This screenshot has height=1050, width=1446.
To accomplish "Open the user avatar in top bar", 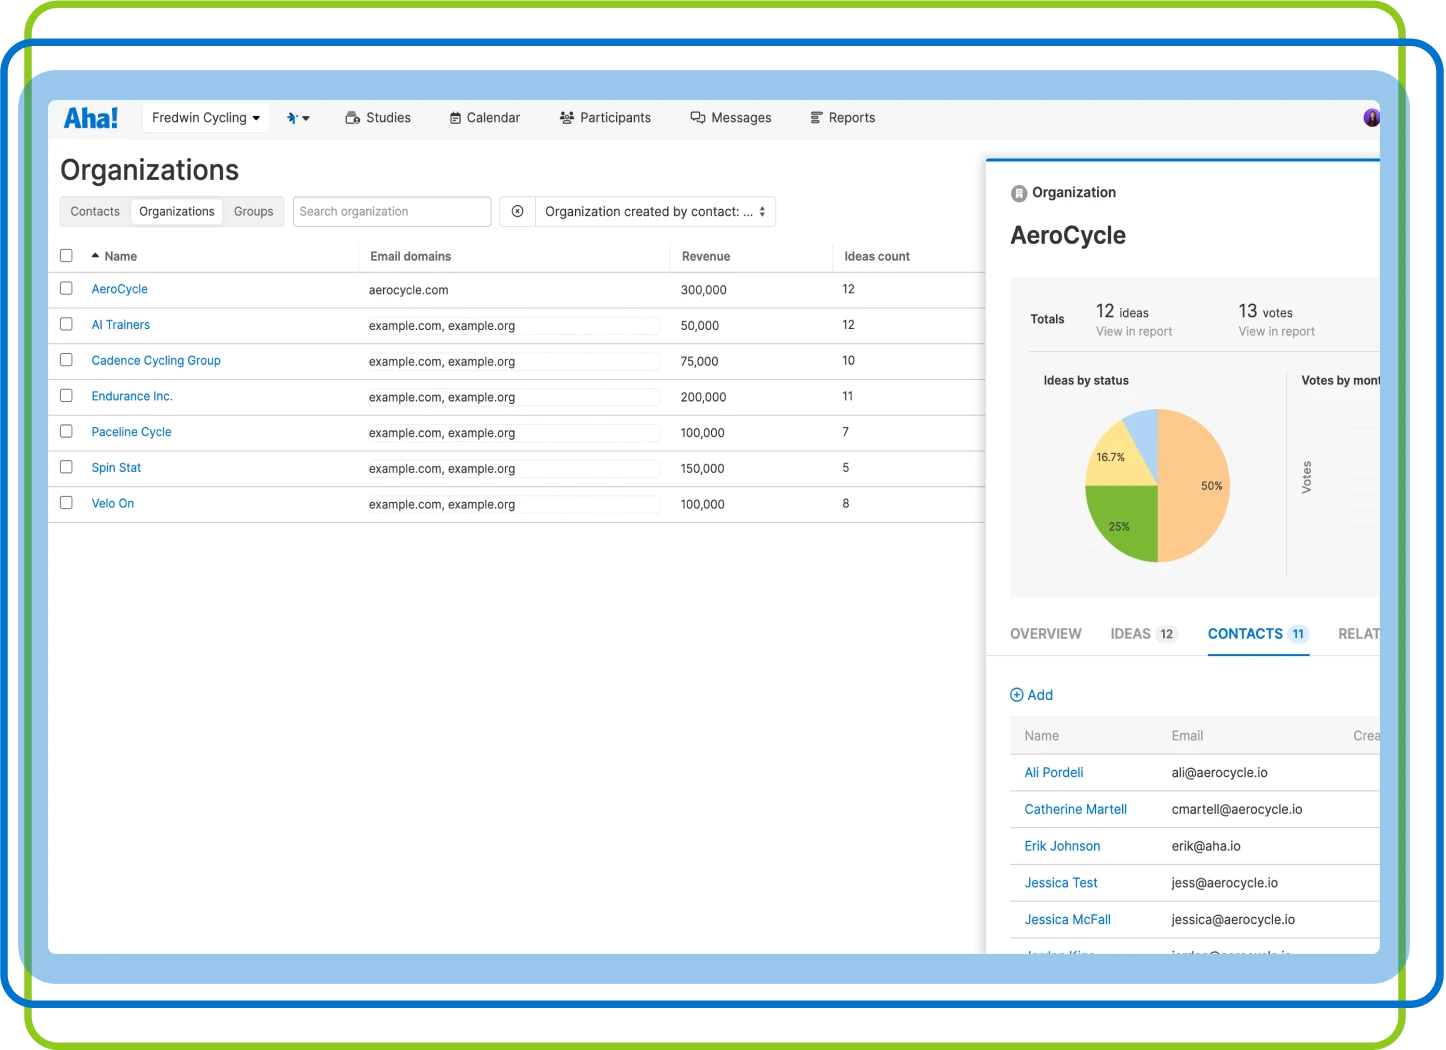I will pyautogui.click(x=1372, y=118).
